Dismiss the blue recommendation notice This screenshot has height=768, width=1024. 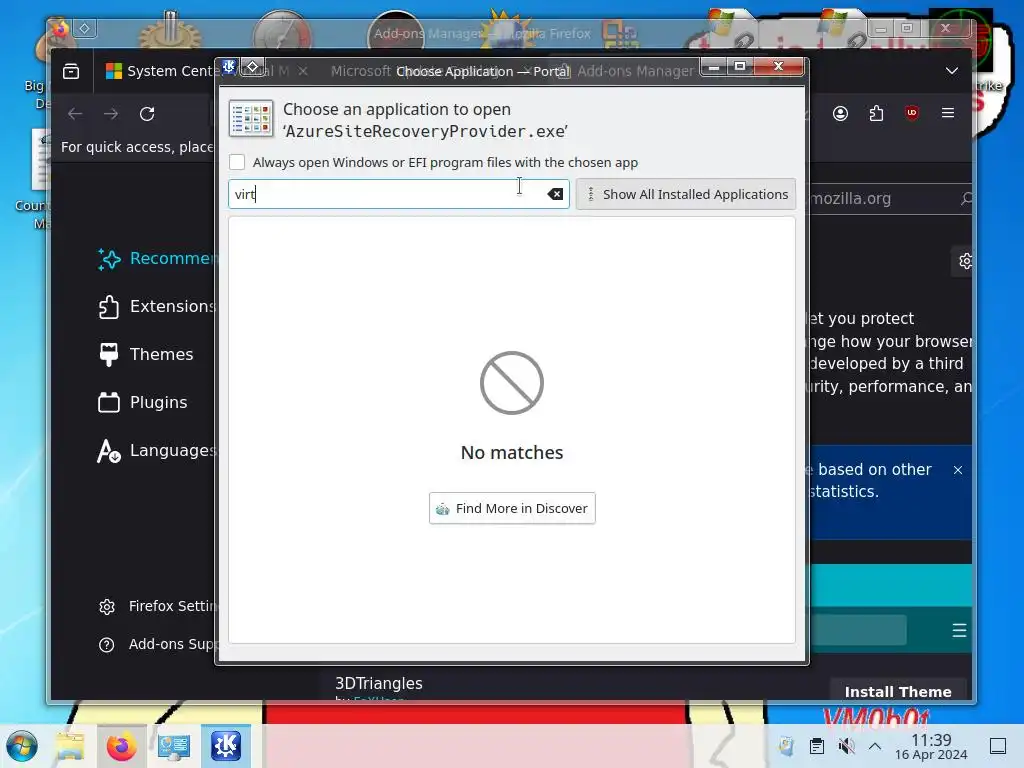tap(957, 470)
